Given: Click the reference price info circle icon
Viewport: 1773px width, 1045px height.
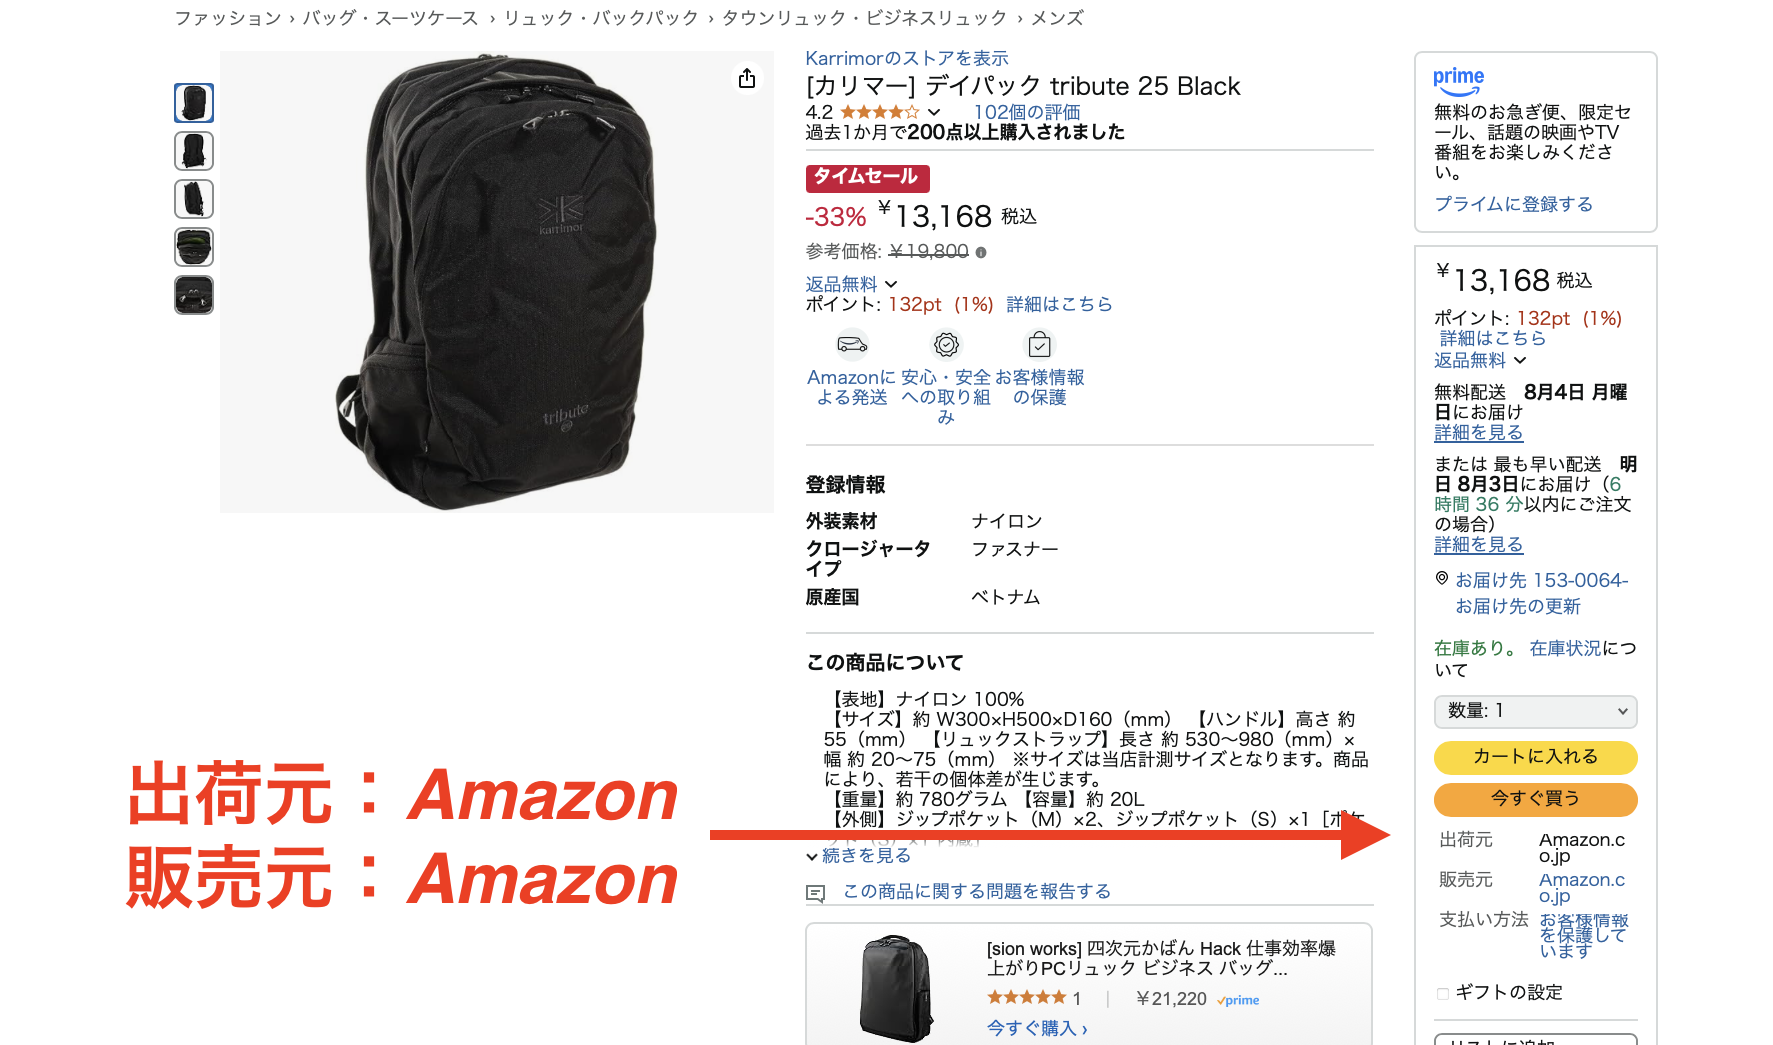Looking at the screenshot, I should point(981,253).
